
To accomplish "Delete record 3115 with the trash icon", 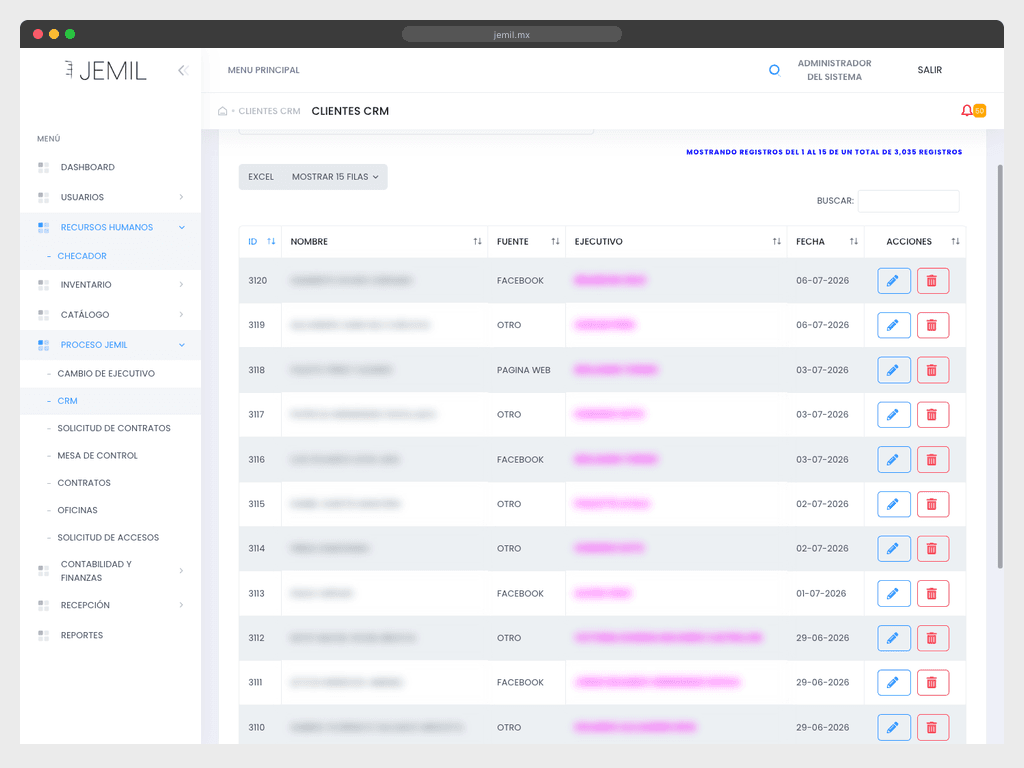I will 933,504.
